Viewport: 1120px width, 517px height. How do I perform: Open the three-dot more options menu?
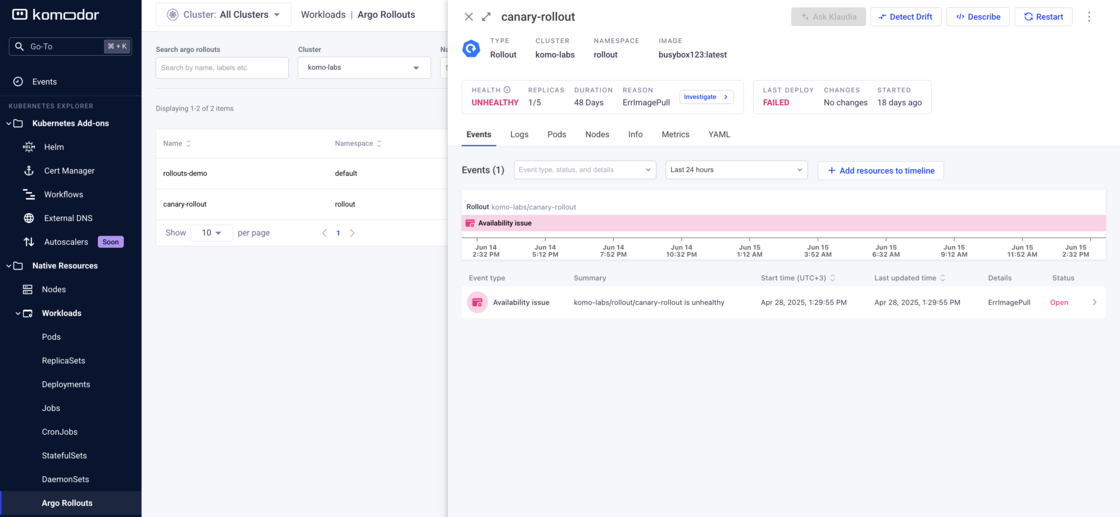[x=1089, y=17]
